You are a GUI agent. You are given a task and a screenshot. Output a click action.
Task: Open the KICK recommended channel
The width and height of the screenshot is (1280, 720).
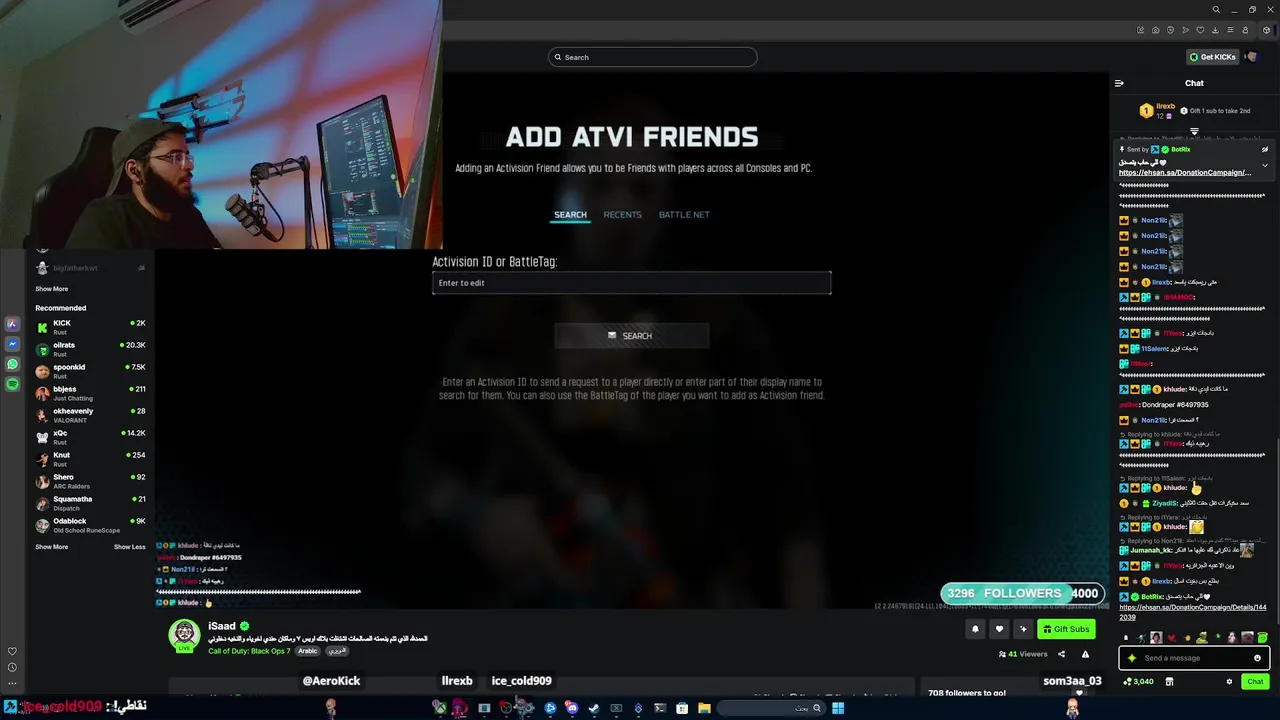90,327
